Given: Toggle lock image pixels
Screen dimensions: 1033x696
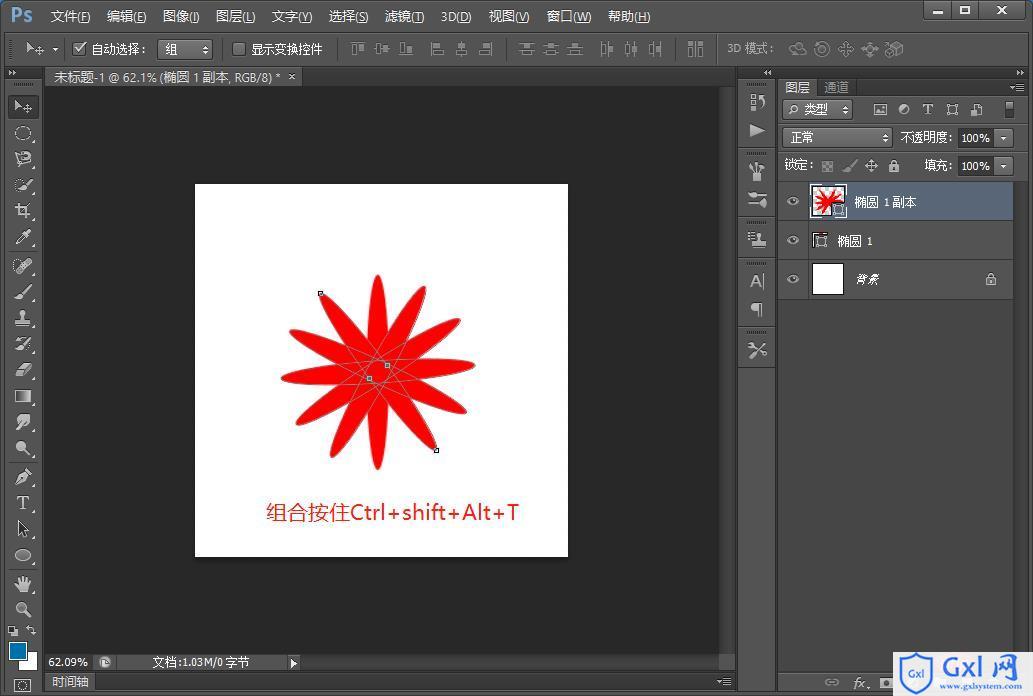Looking at the screenshot, I should coord(850,166).
